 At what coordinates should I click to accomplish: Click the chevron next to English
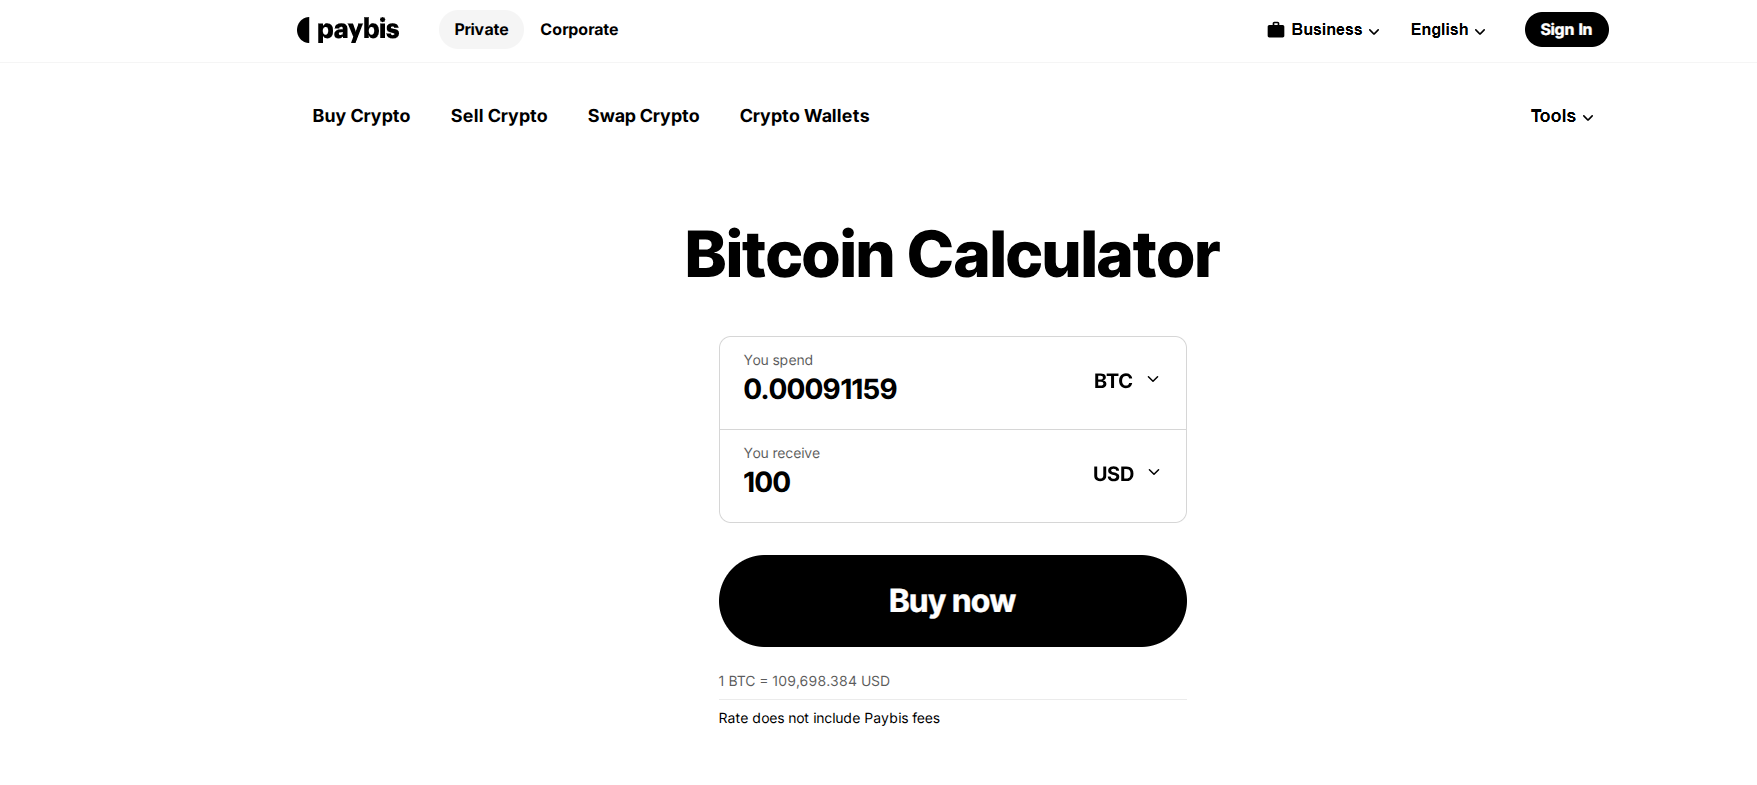pyautogui.click(x=1481, y=30)
